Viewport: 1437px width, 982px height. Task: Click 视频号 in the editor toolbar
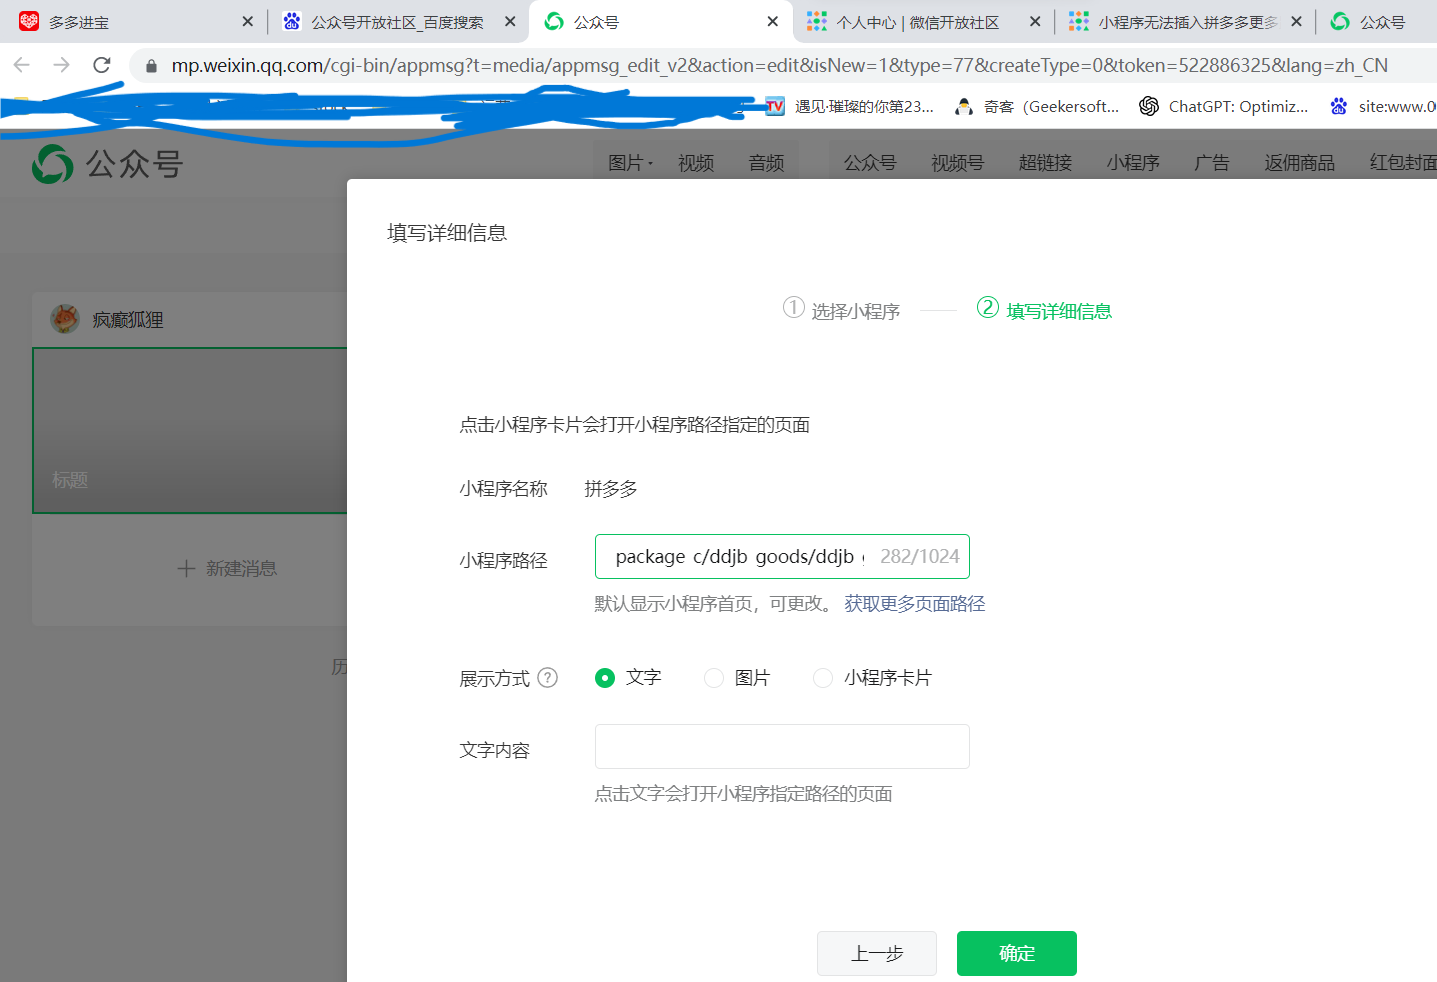pyautogui.click(x=957, y=163)
